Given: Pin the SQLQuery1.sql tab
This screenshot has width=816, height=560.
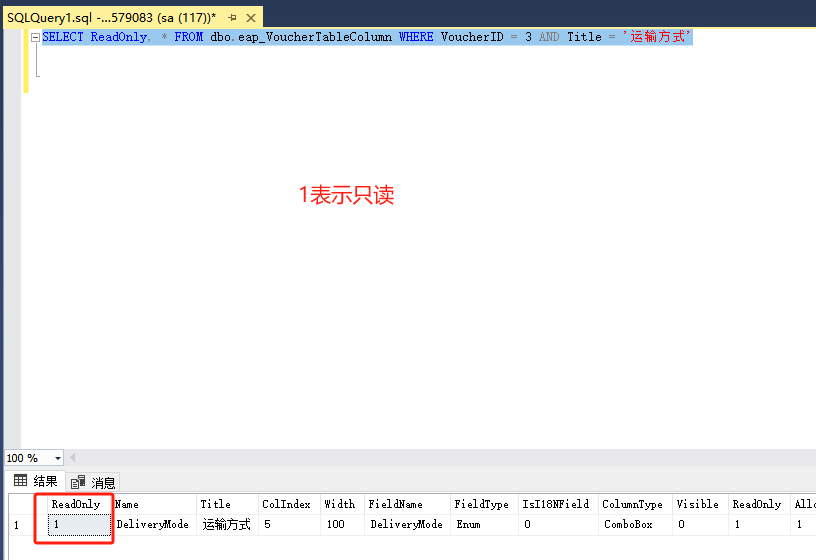Looking at the screenshot, I should point(232,18).
